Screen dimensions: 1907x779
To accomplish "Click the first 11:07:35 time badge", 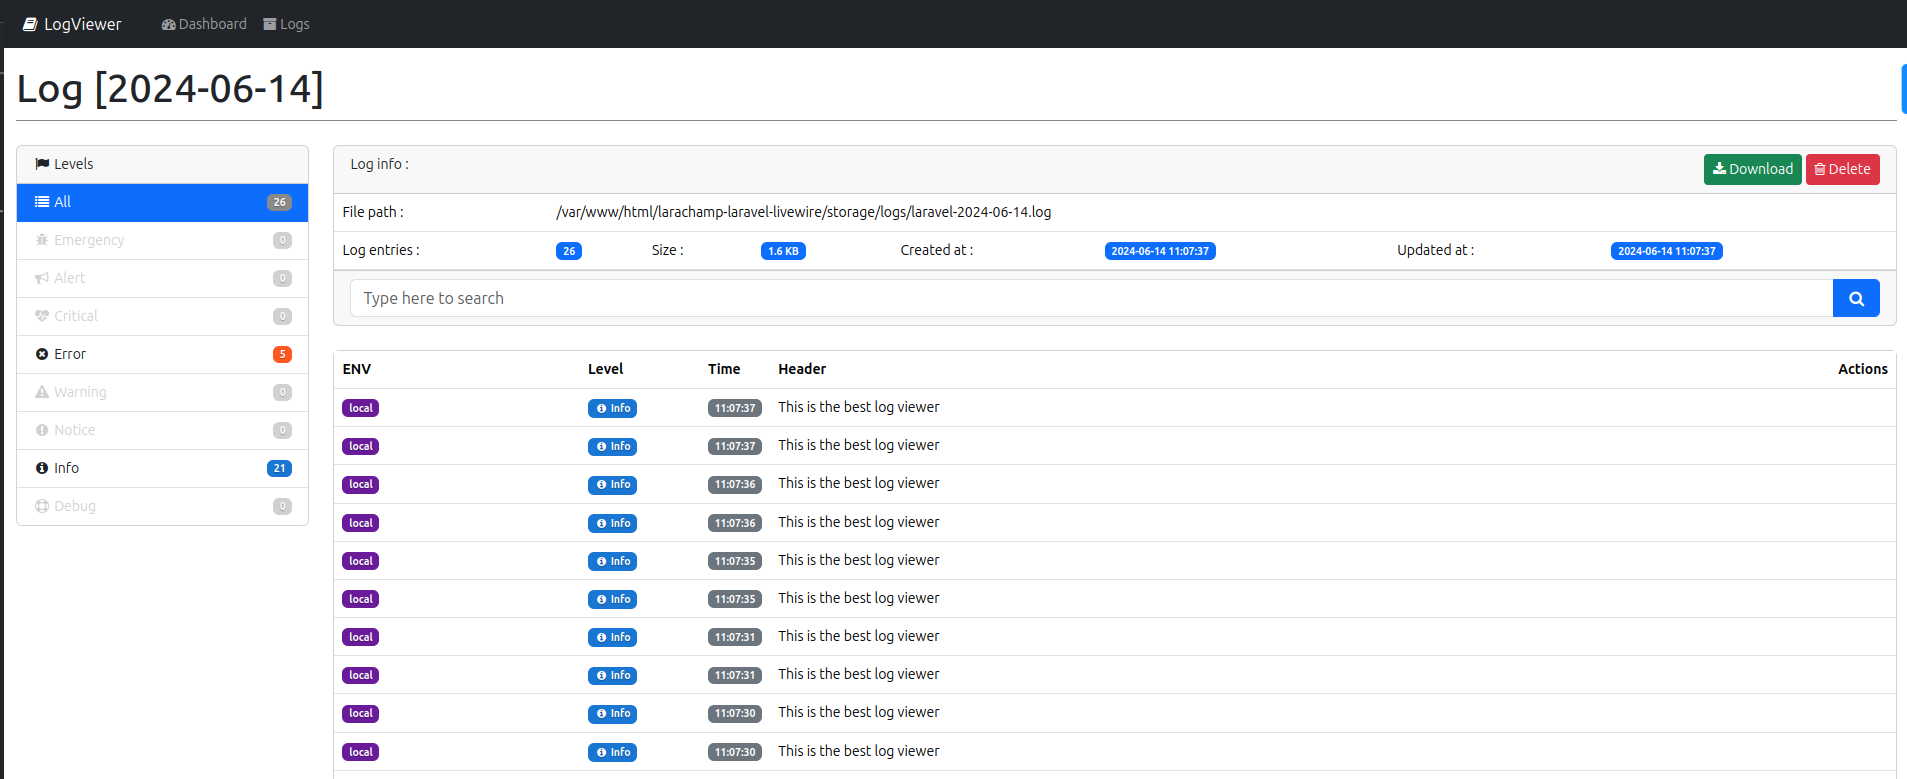I will point(735,561).
